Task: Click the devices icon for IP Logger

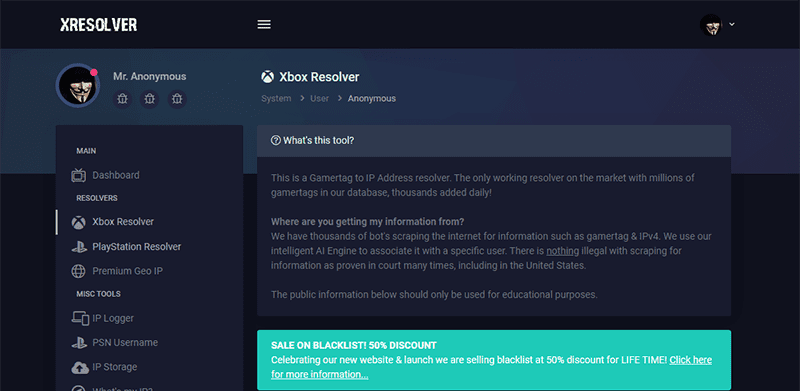Action: click(80, 319)
